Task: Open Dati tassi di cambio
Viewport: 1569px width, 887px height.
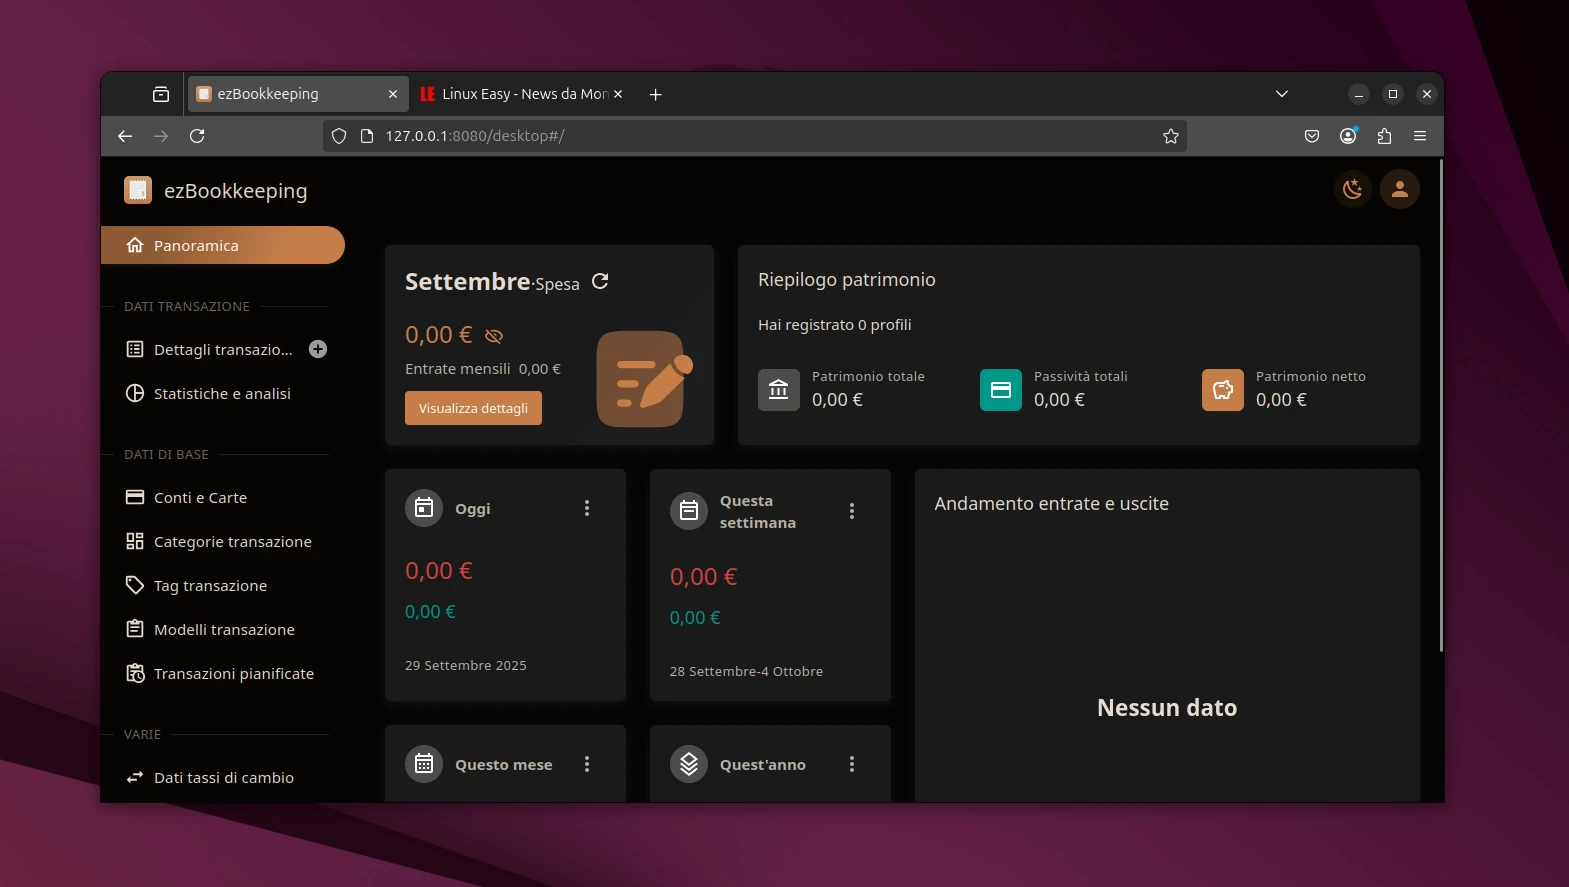Action: coord(222,777)
